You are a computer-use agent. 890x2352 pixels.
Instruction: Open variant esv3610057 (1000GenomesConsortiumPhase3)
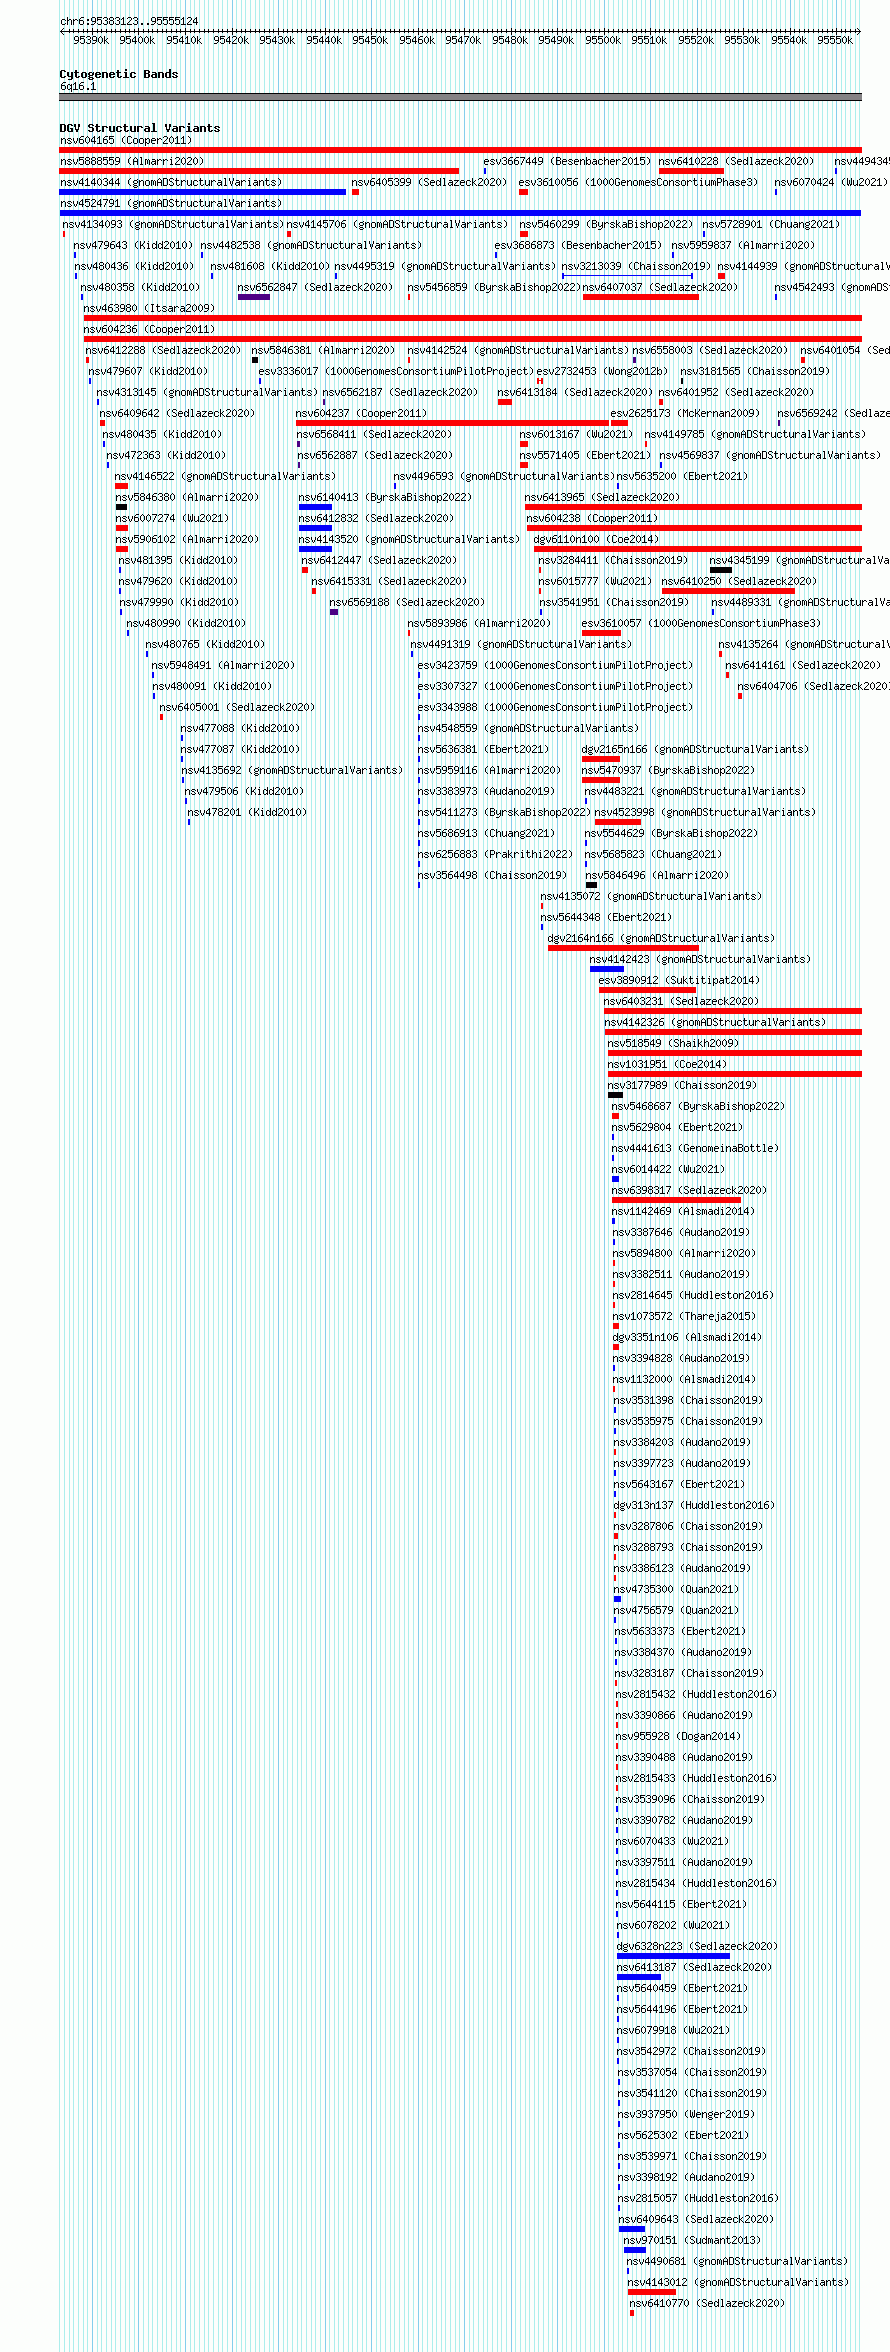[701, 623]
